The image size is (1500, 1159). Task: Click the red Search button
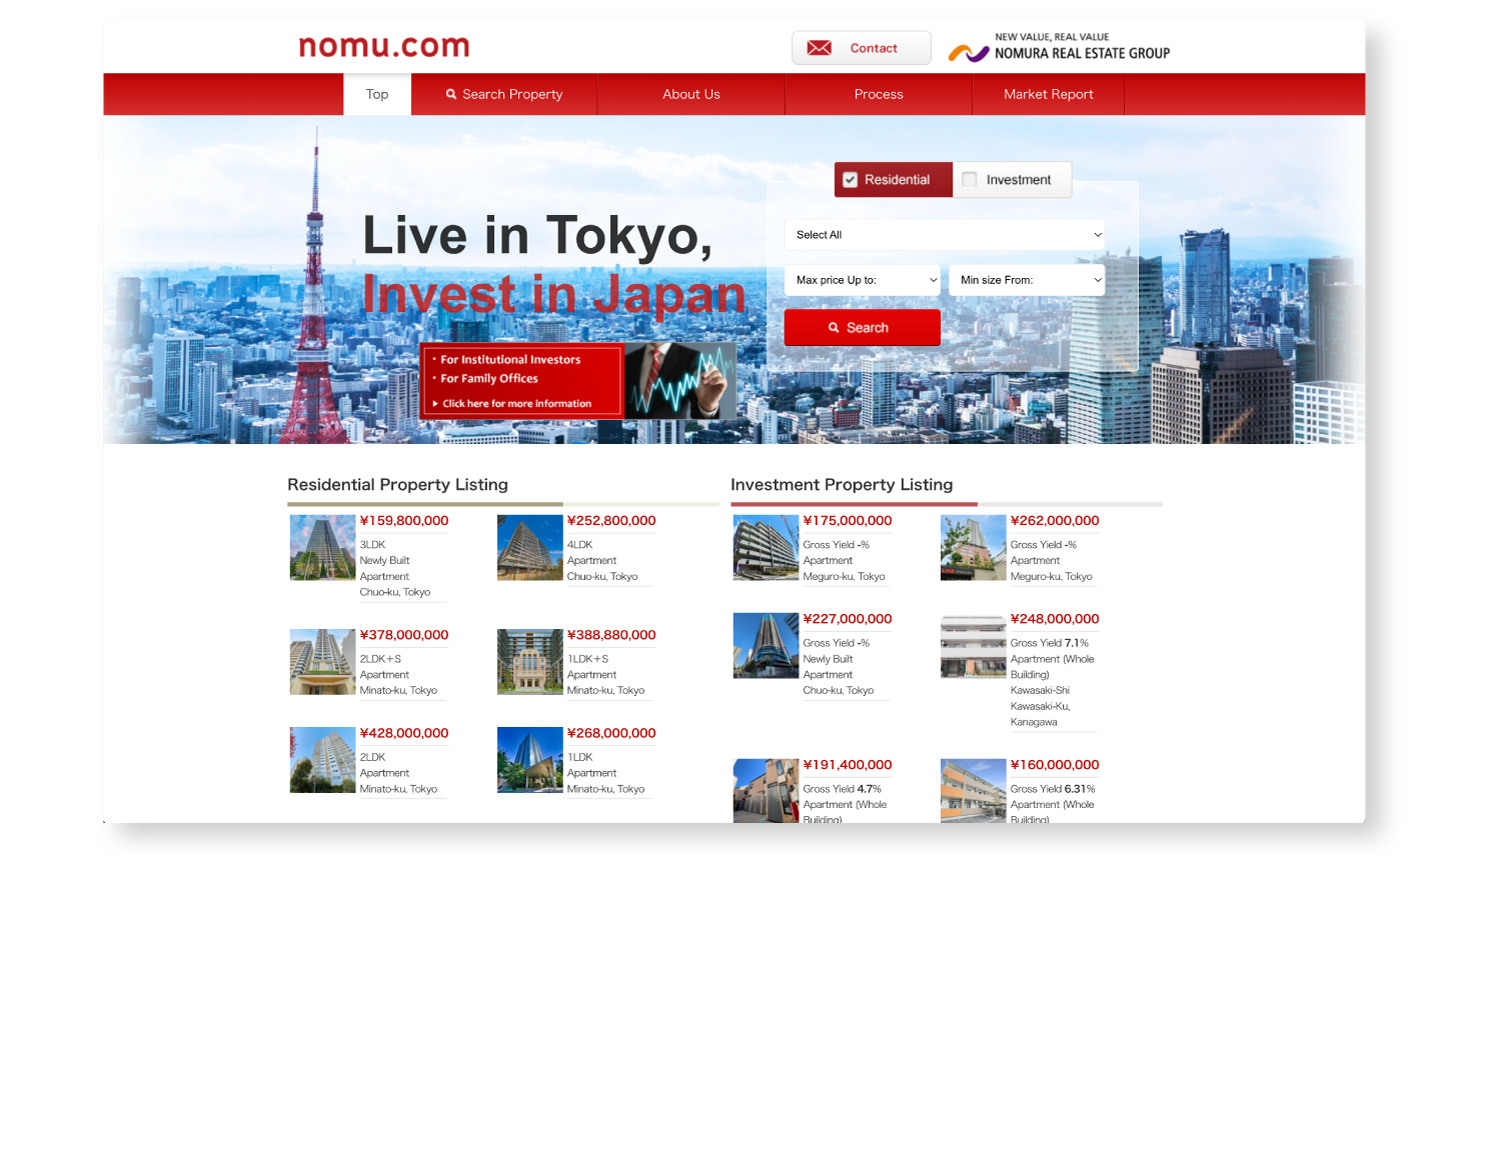(862, 328)
